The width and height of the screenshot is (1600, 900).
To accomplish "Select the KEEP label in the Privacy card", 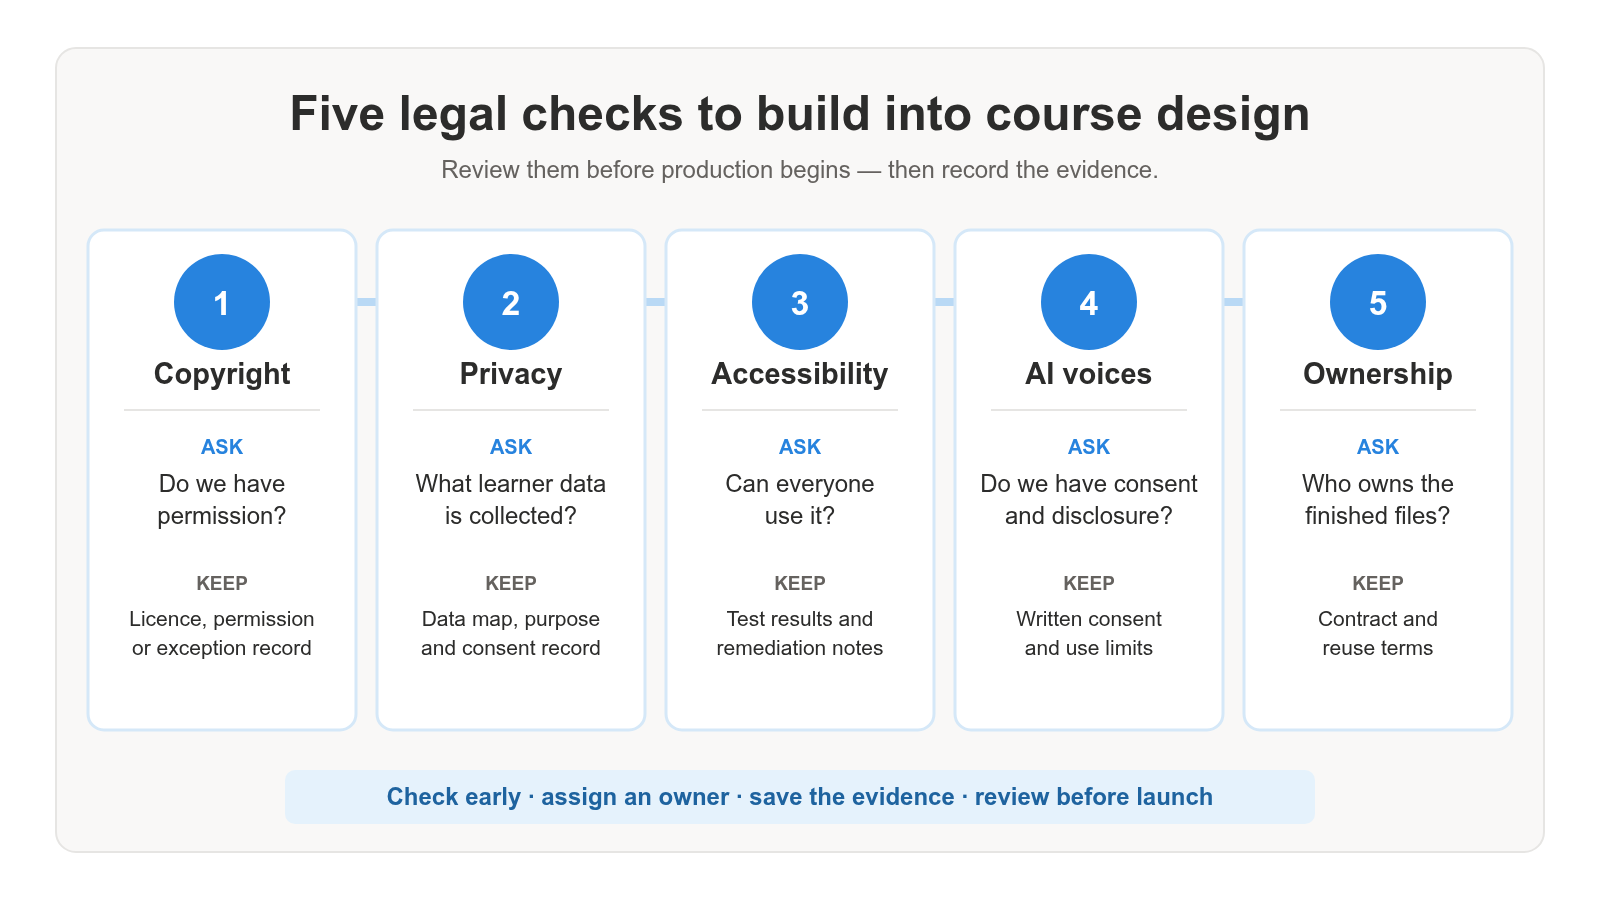I will tap(511, 583).
